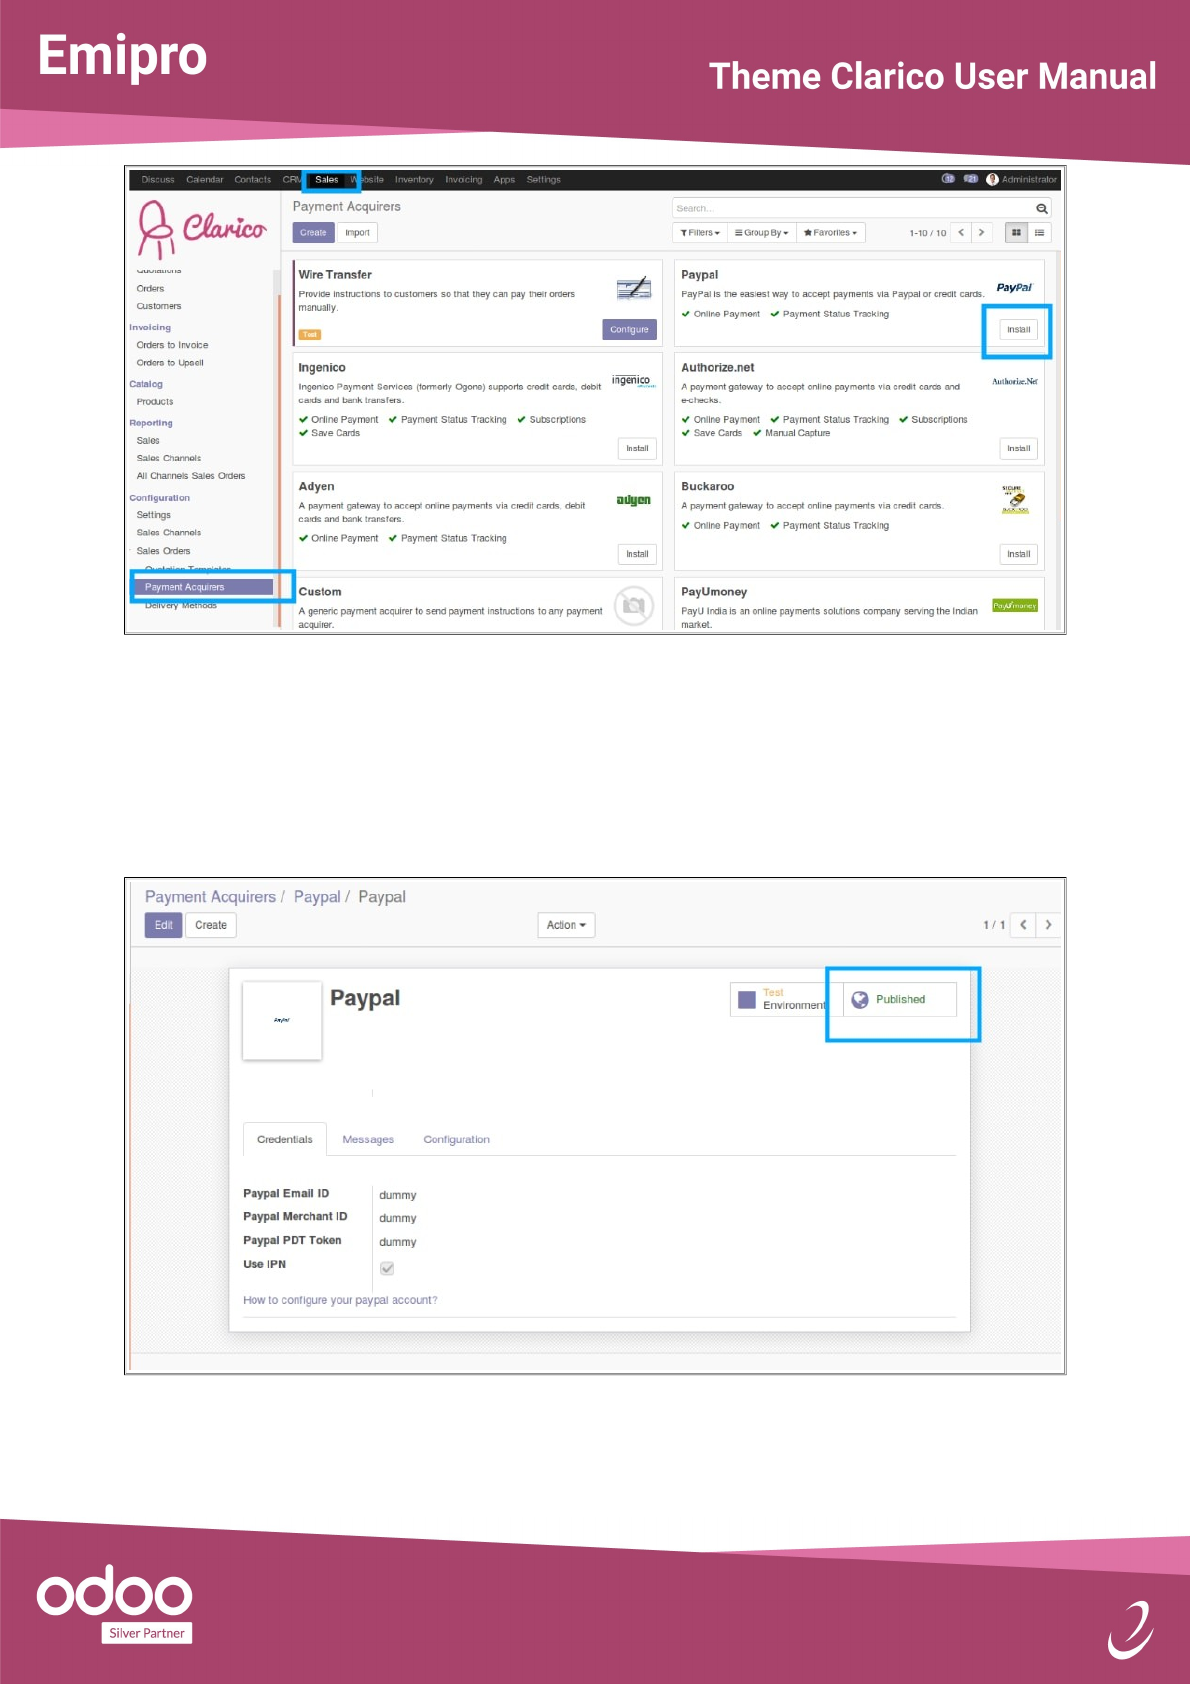Open the first notification counter badge
Viewport: 1190px width, 1684px height.
pos(948,179)
